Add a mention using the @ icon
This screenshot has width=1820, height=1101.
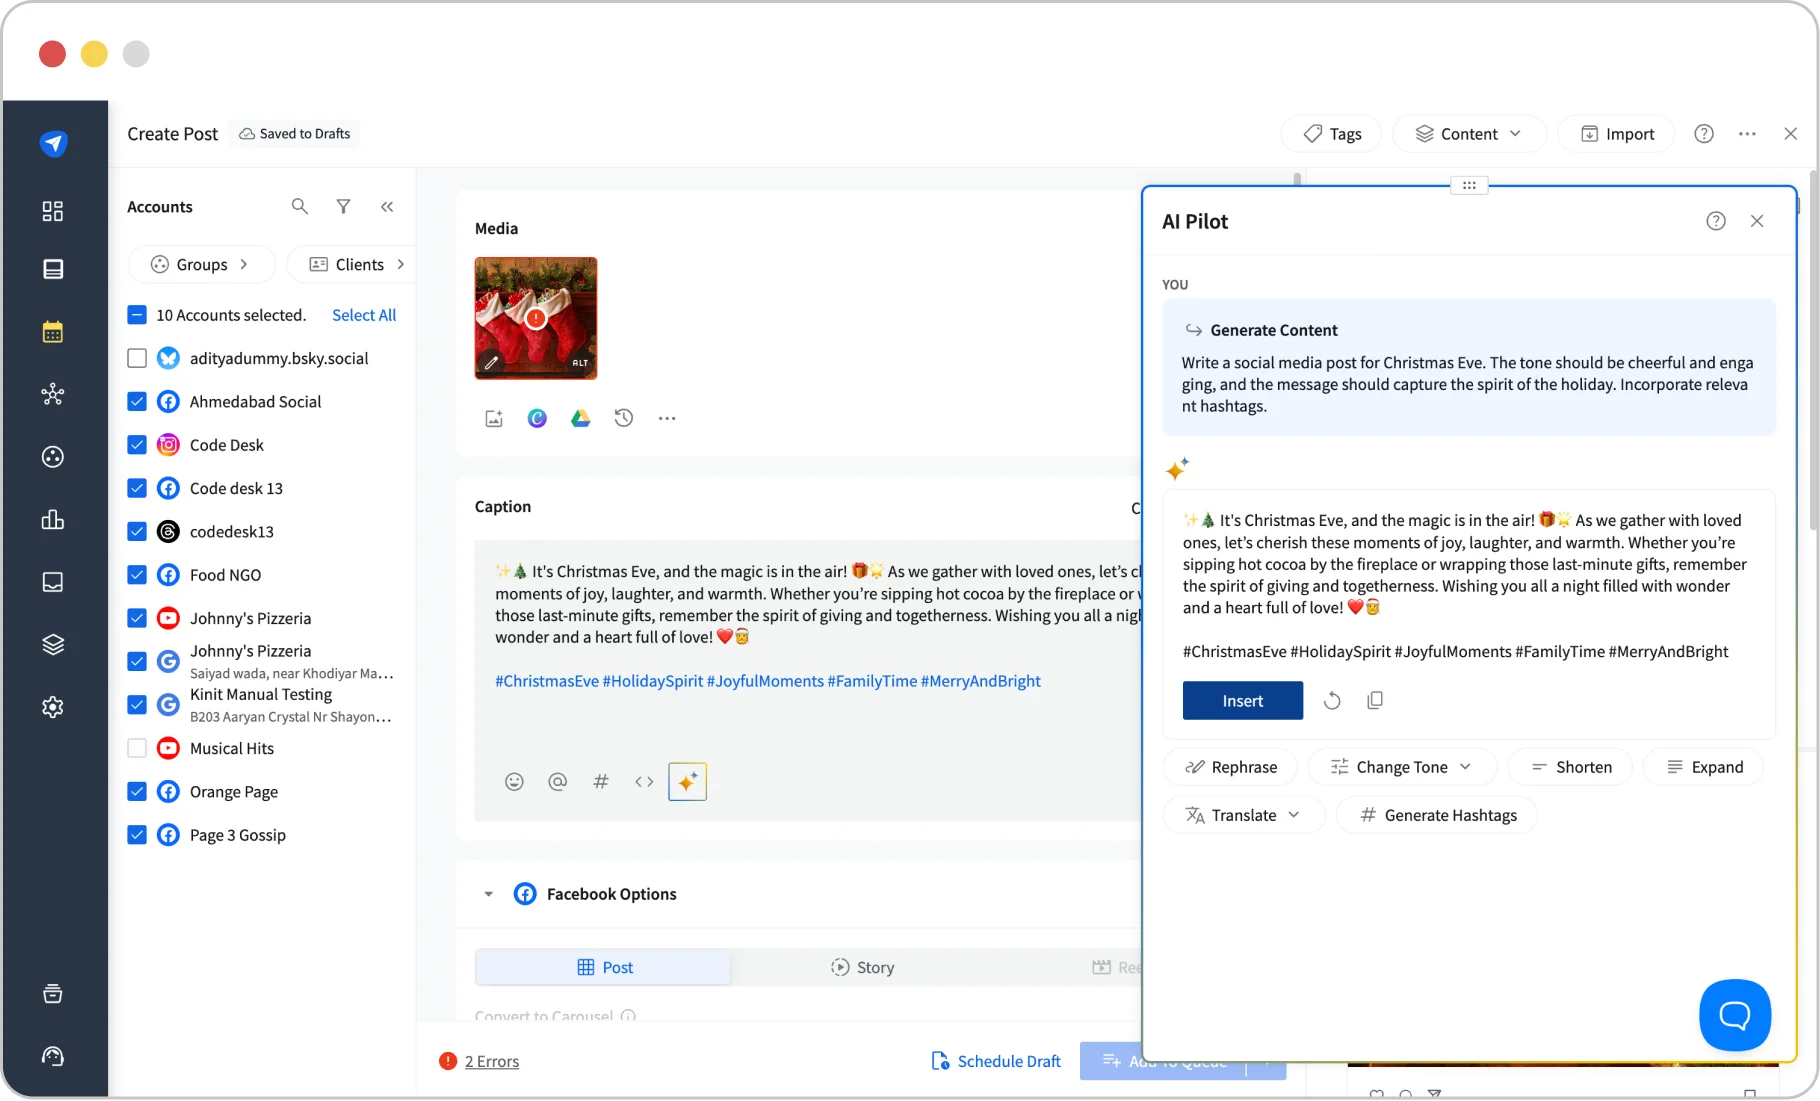click(558, 781)
